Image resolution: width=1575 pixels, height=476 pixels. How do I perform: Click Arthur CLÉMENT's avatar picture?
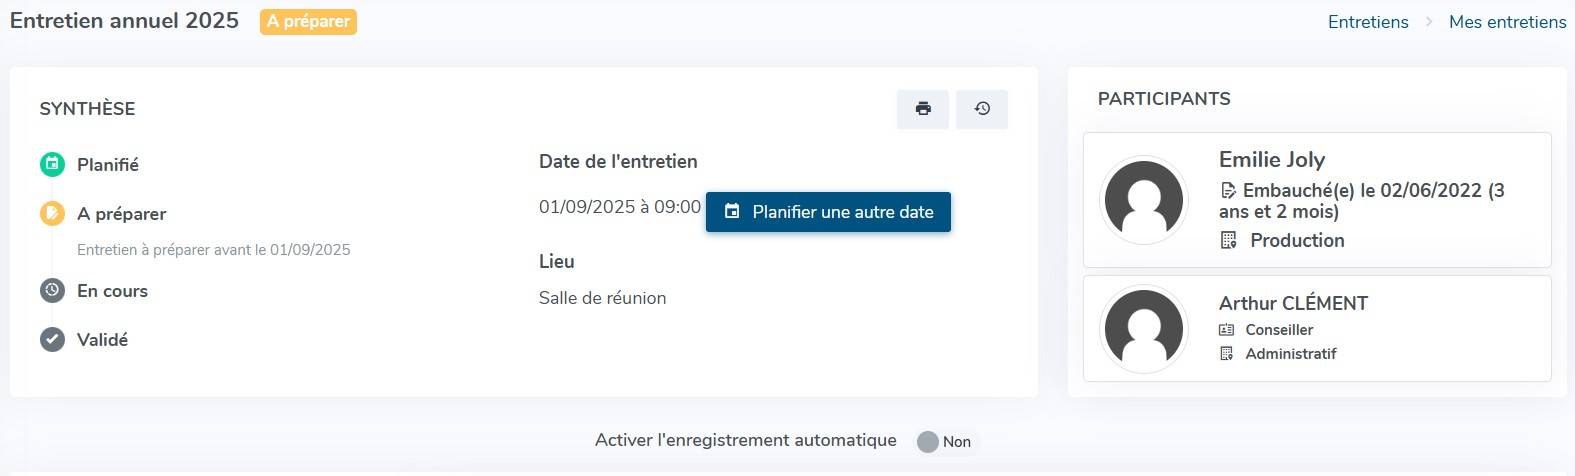coord(1144,329)
